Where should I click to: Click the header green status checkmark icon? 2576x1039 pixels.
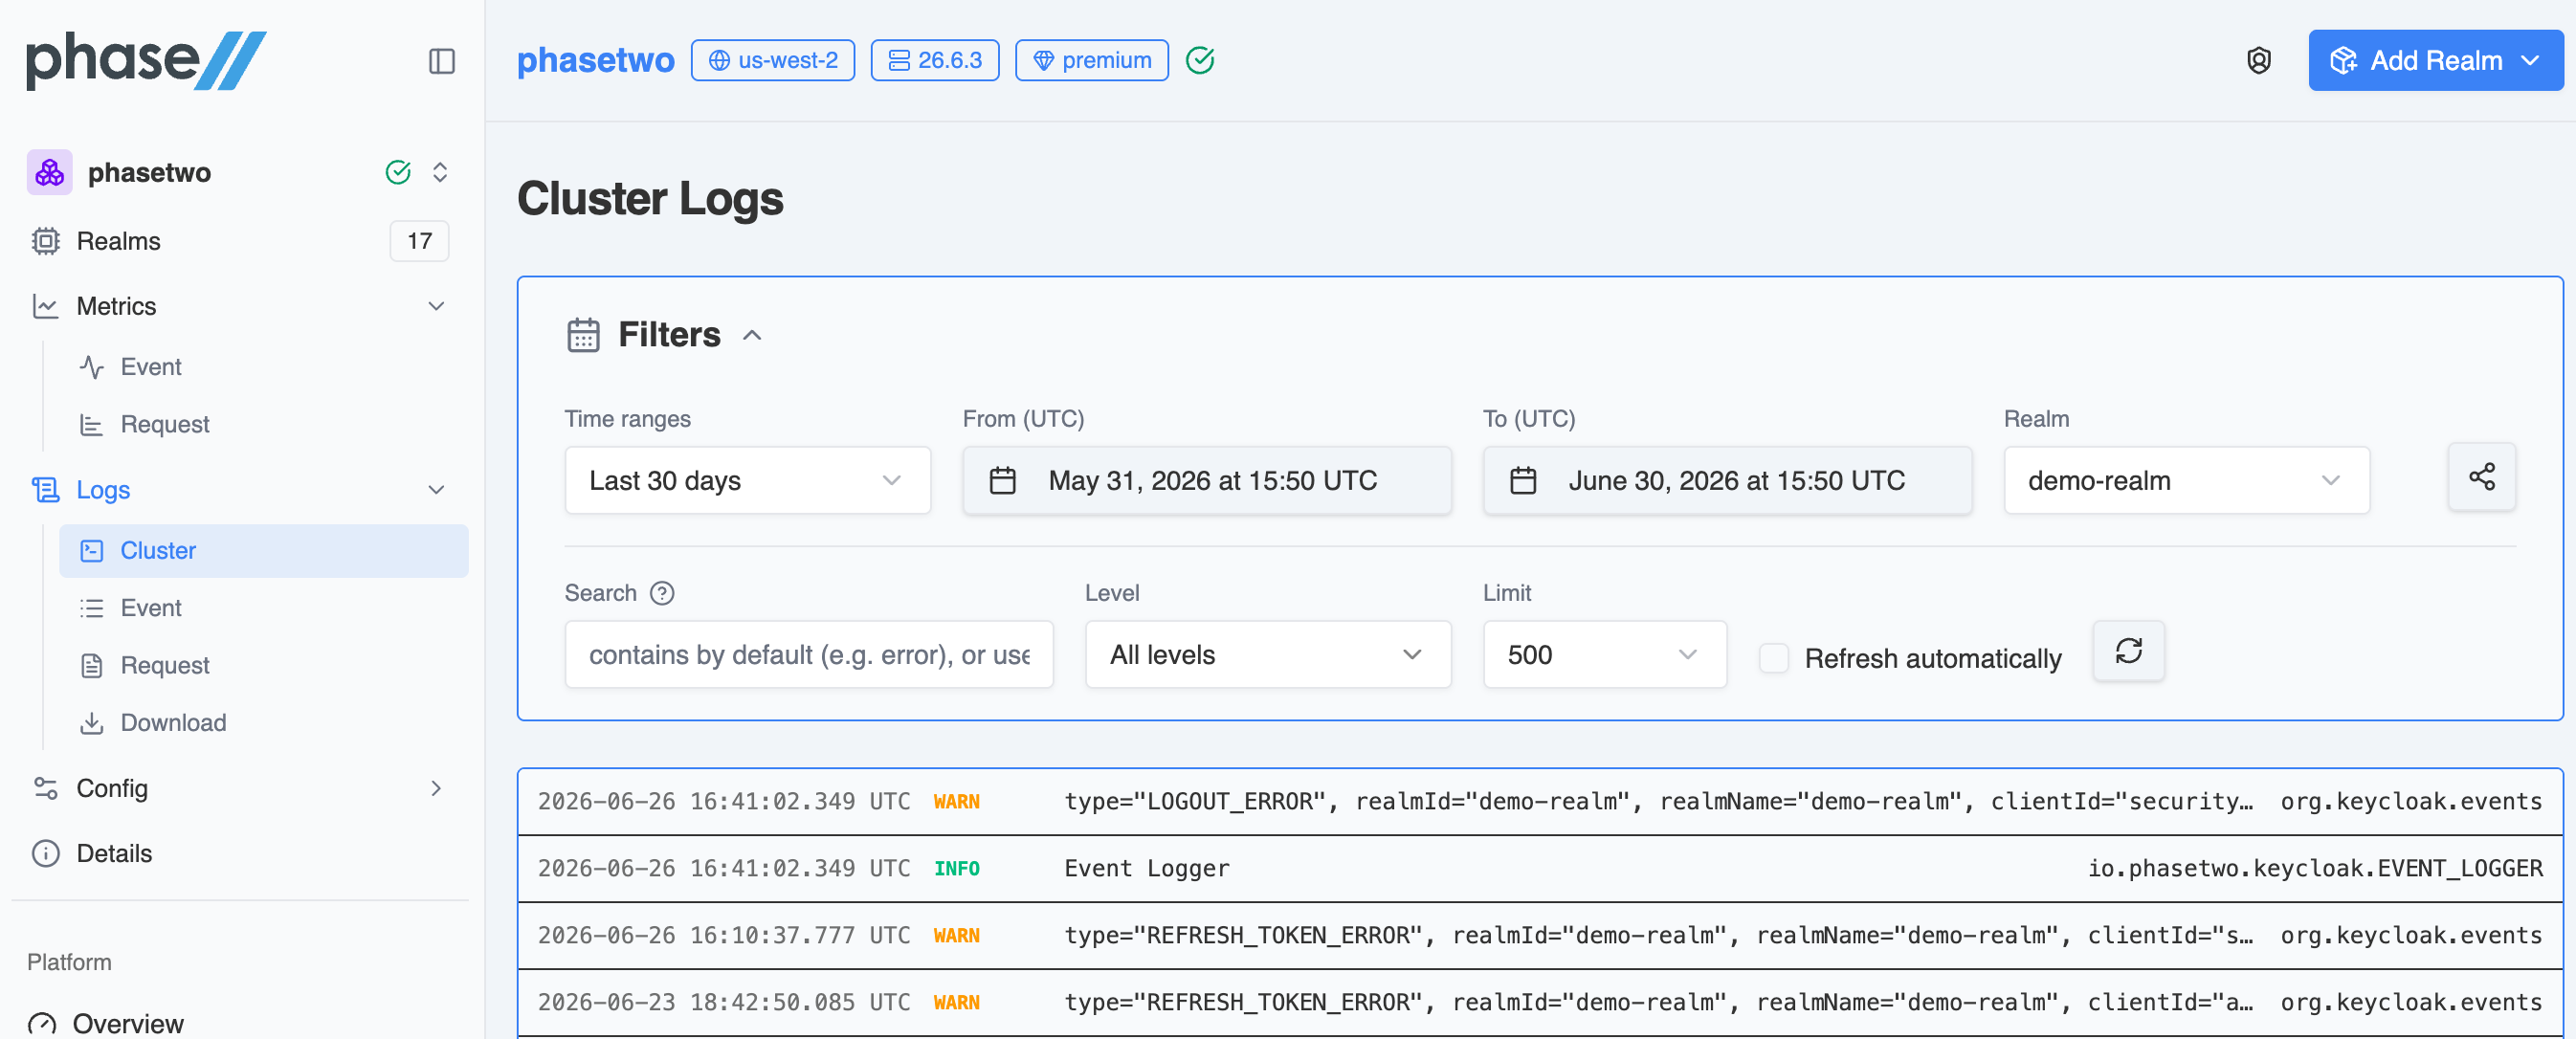coord(1200,60)
